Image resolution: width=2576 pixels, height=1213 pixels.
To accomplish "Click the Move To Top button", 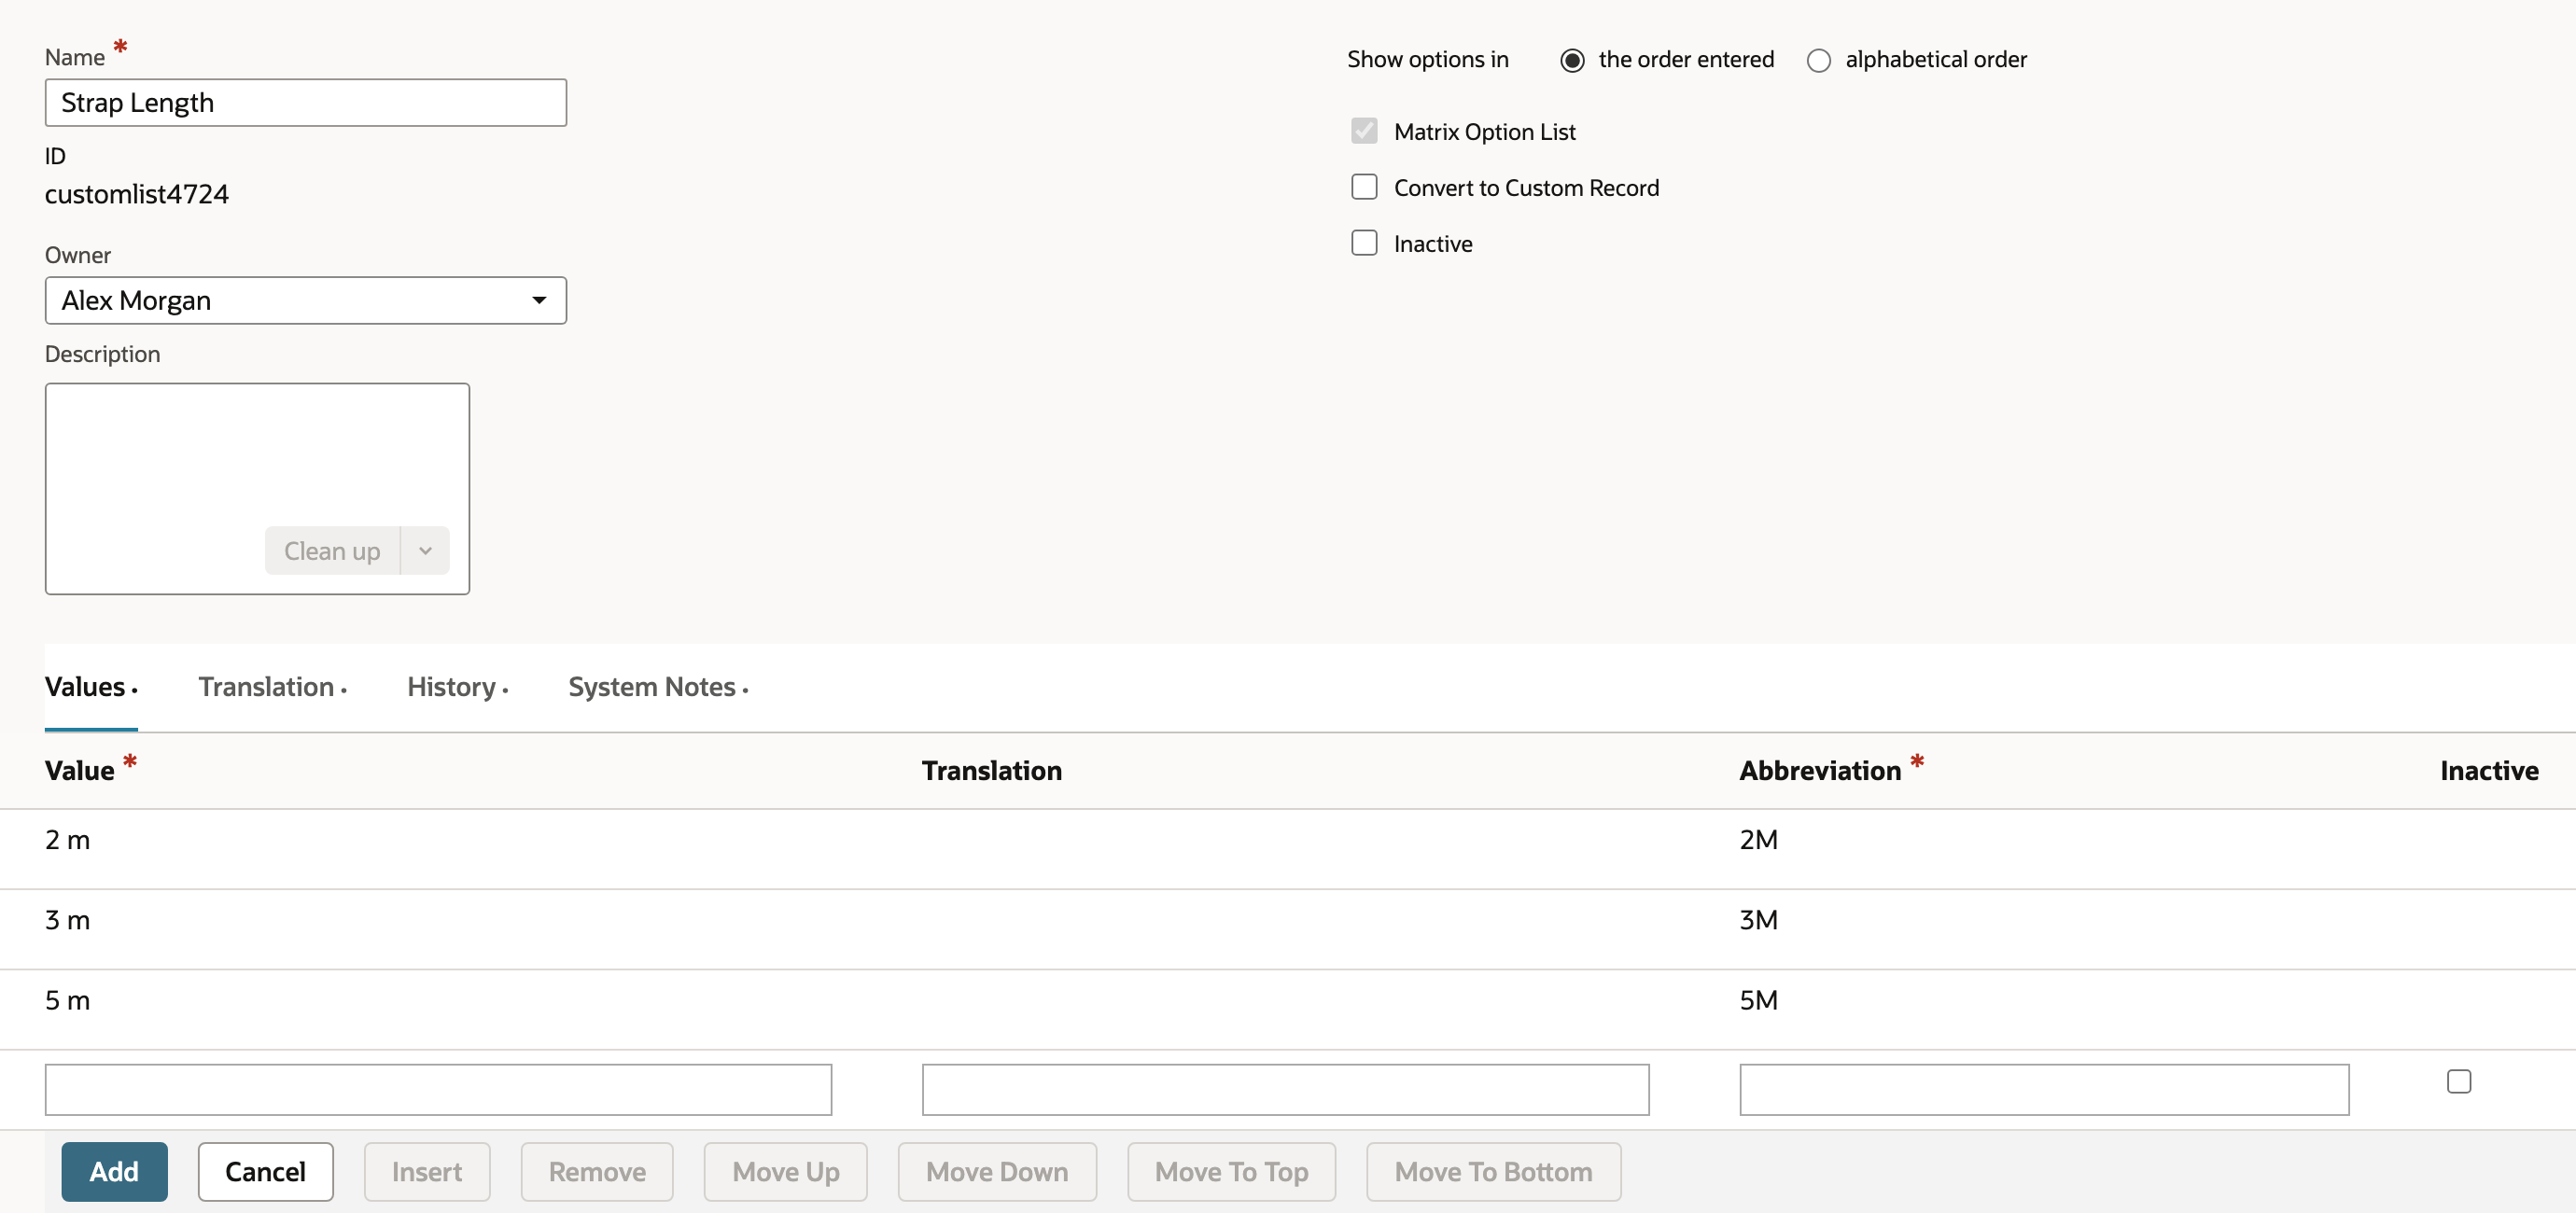I will pos(1231,1172).
